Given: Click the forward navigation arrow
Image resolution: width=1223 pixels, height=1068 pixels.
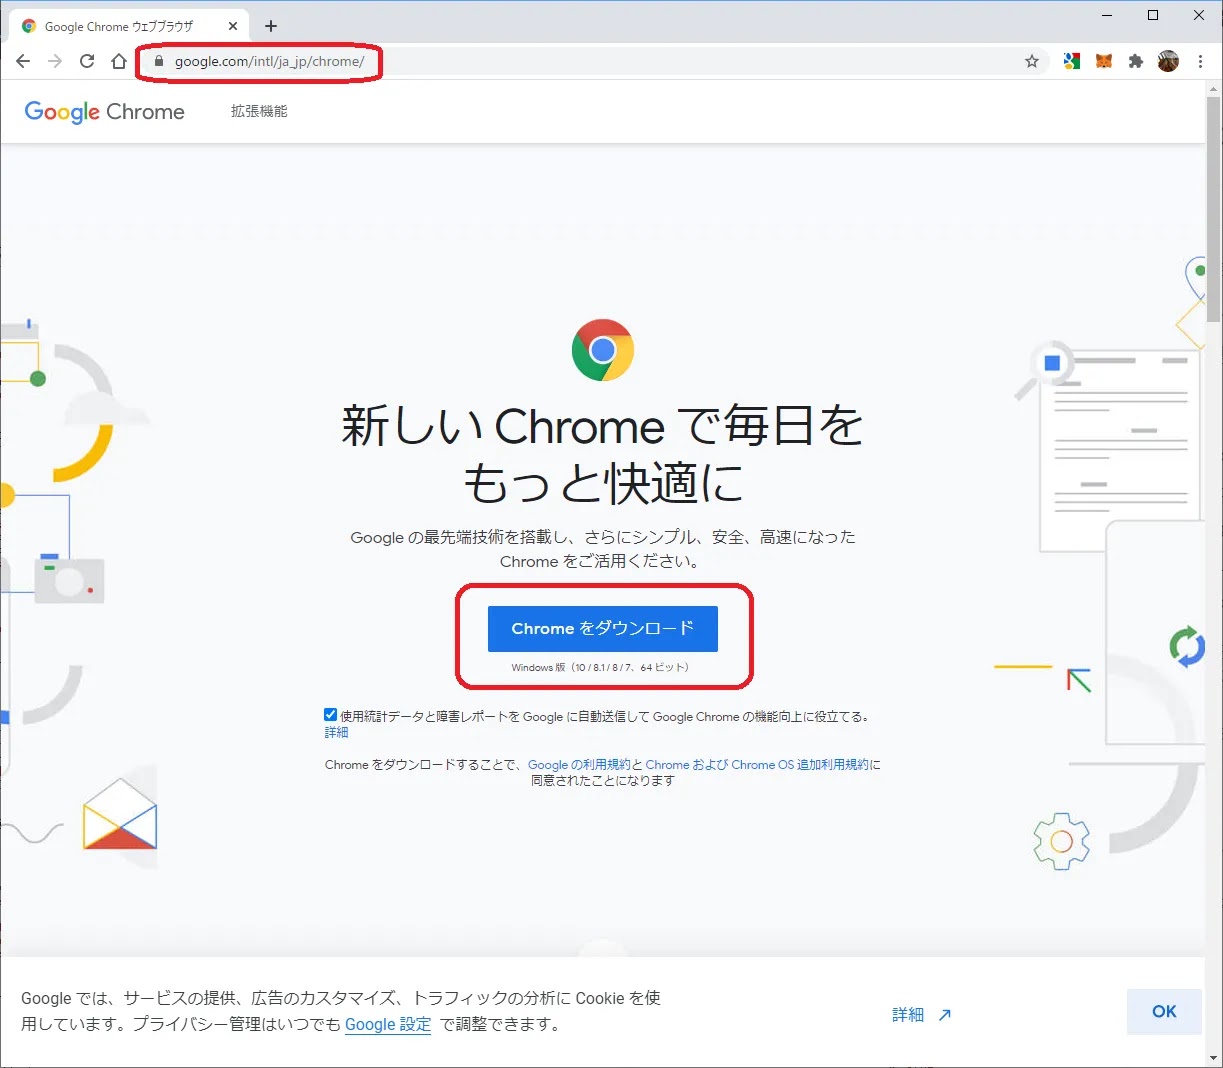Looking at the screenshot, I should pyautogui.click(x=55, y=61).
